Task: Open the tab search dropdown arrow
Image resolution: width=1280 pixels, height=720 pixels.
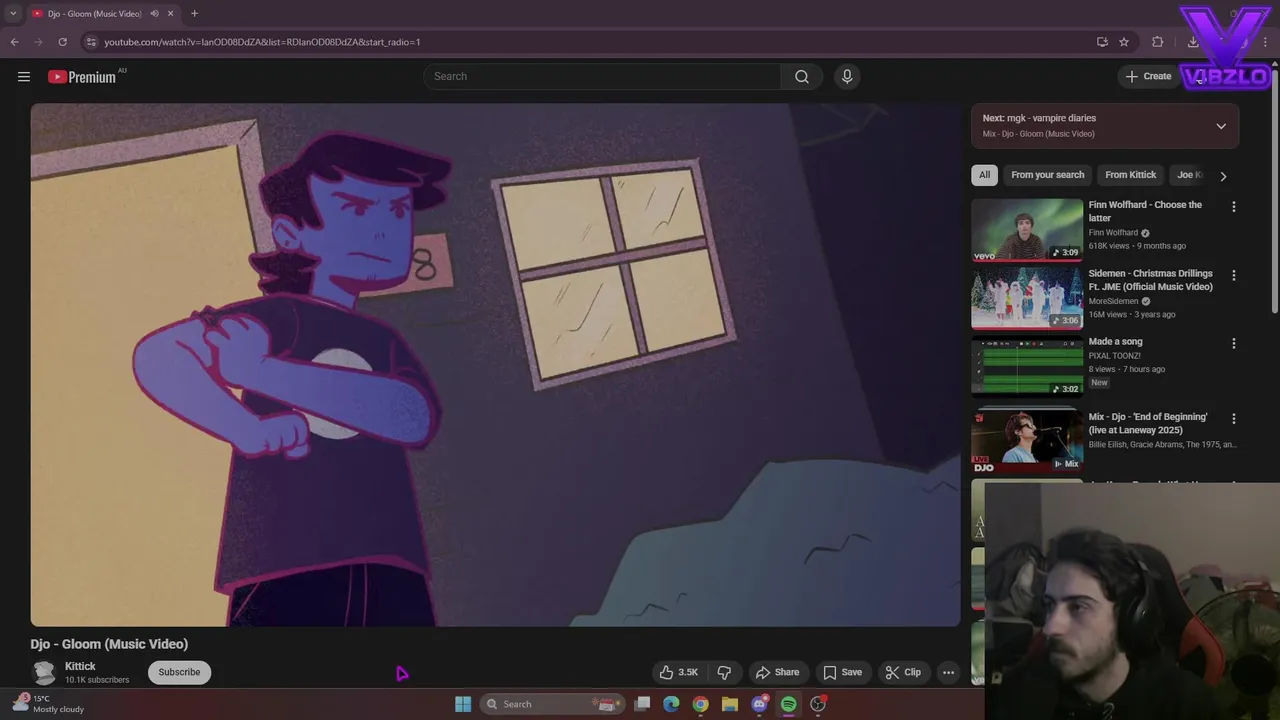Action: click(13, 14)
